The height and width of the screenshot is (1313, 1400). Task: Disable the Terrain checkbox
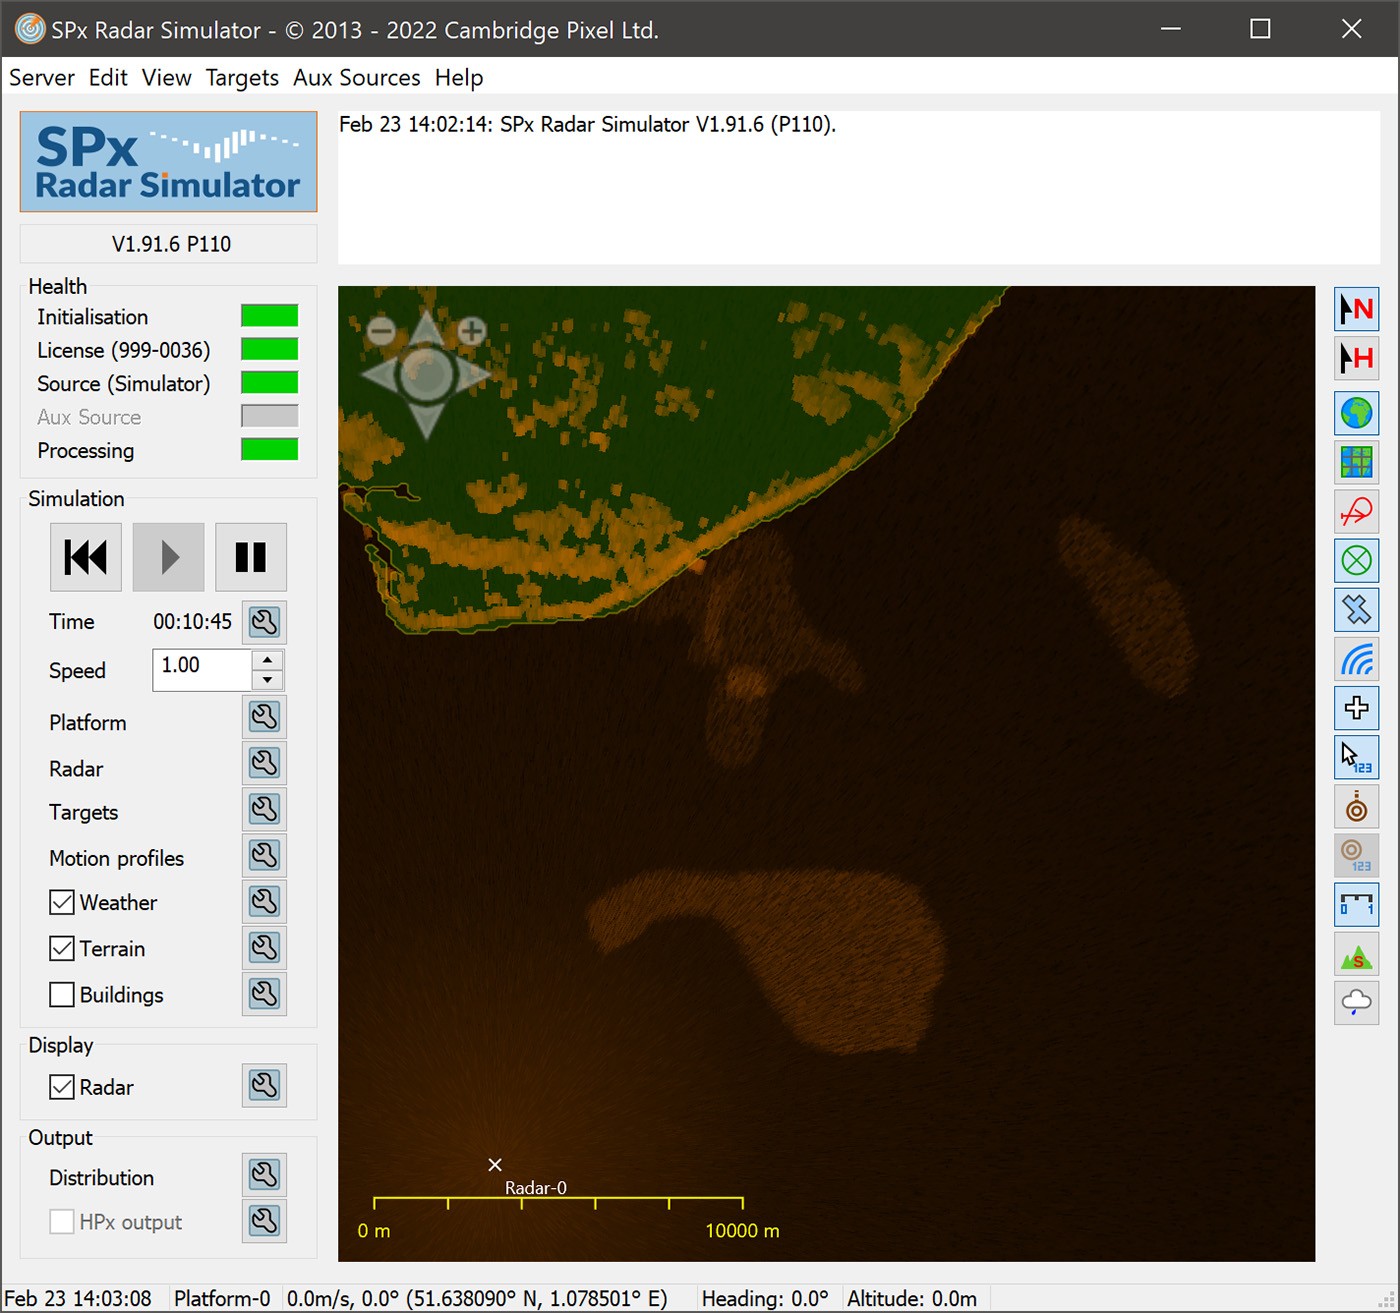pos(62,949)
